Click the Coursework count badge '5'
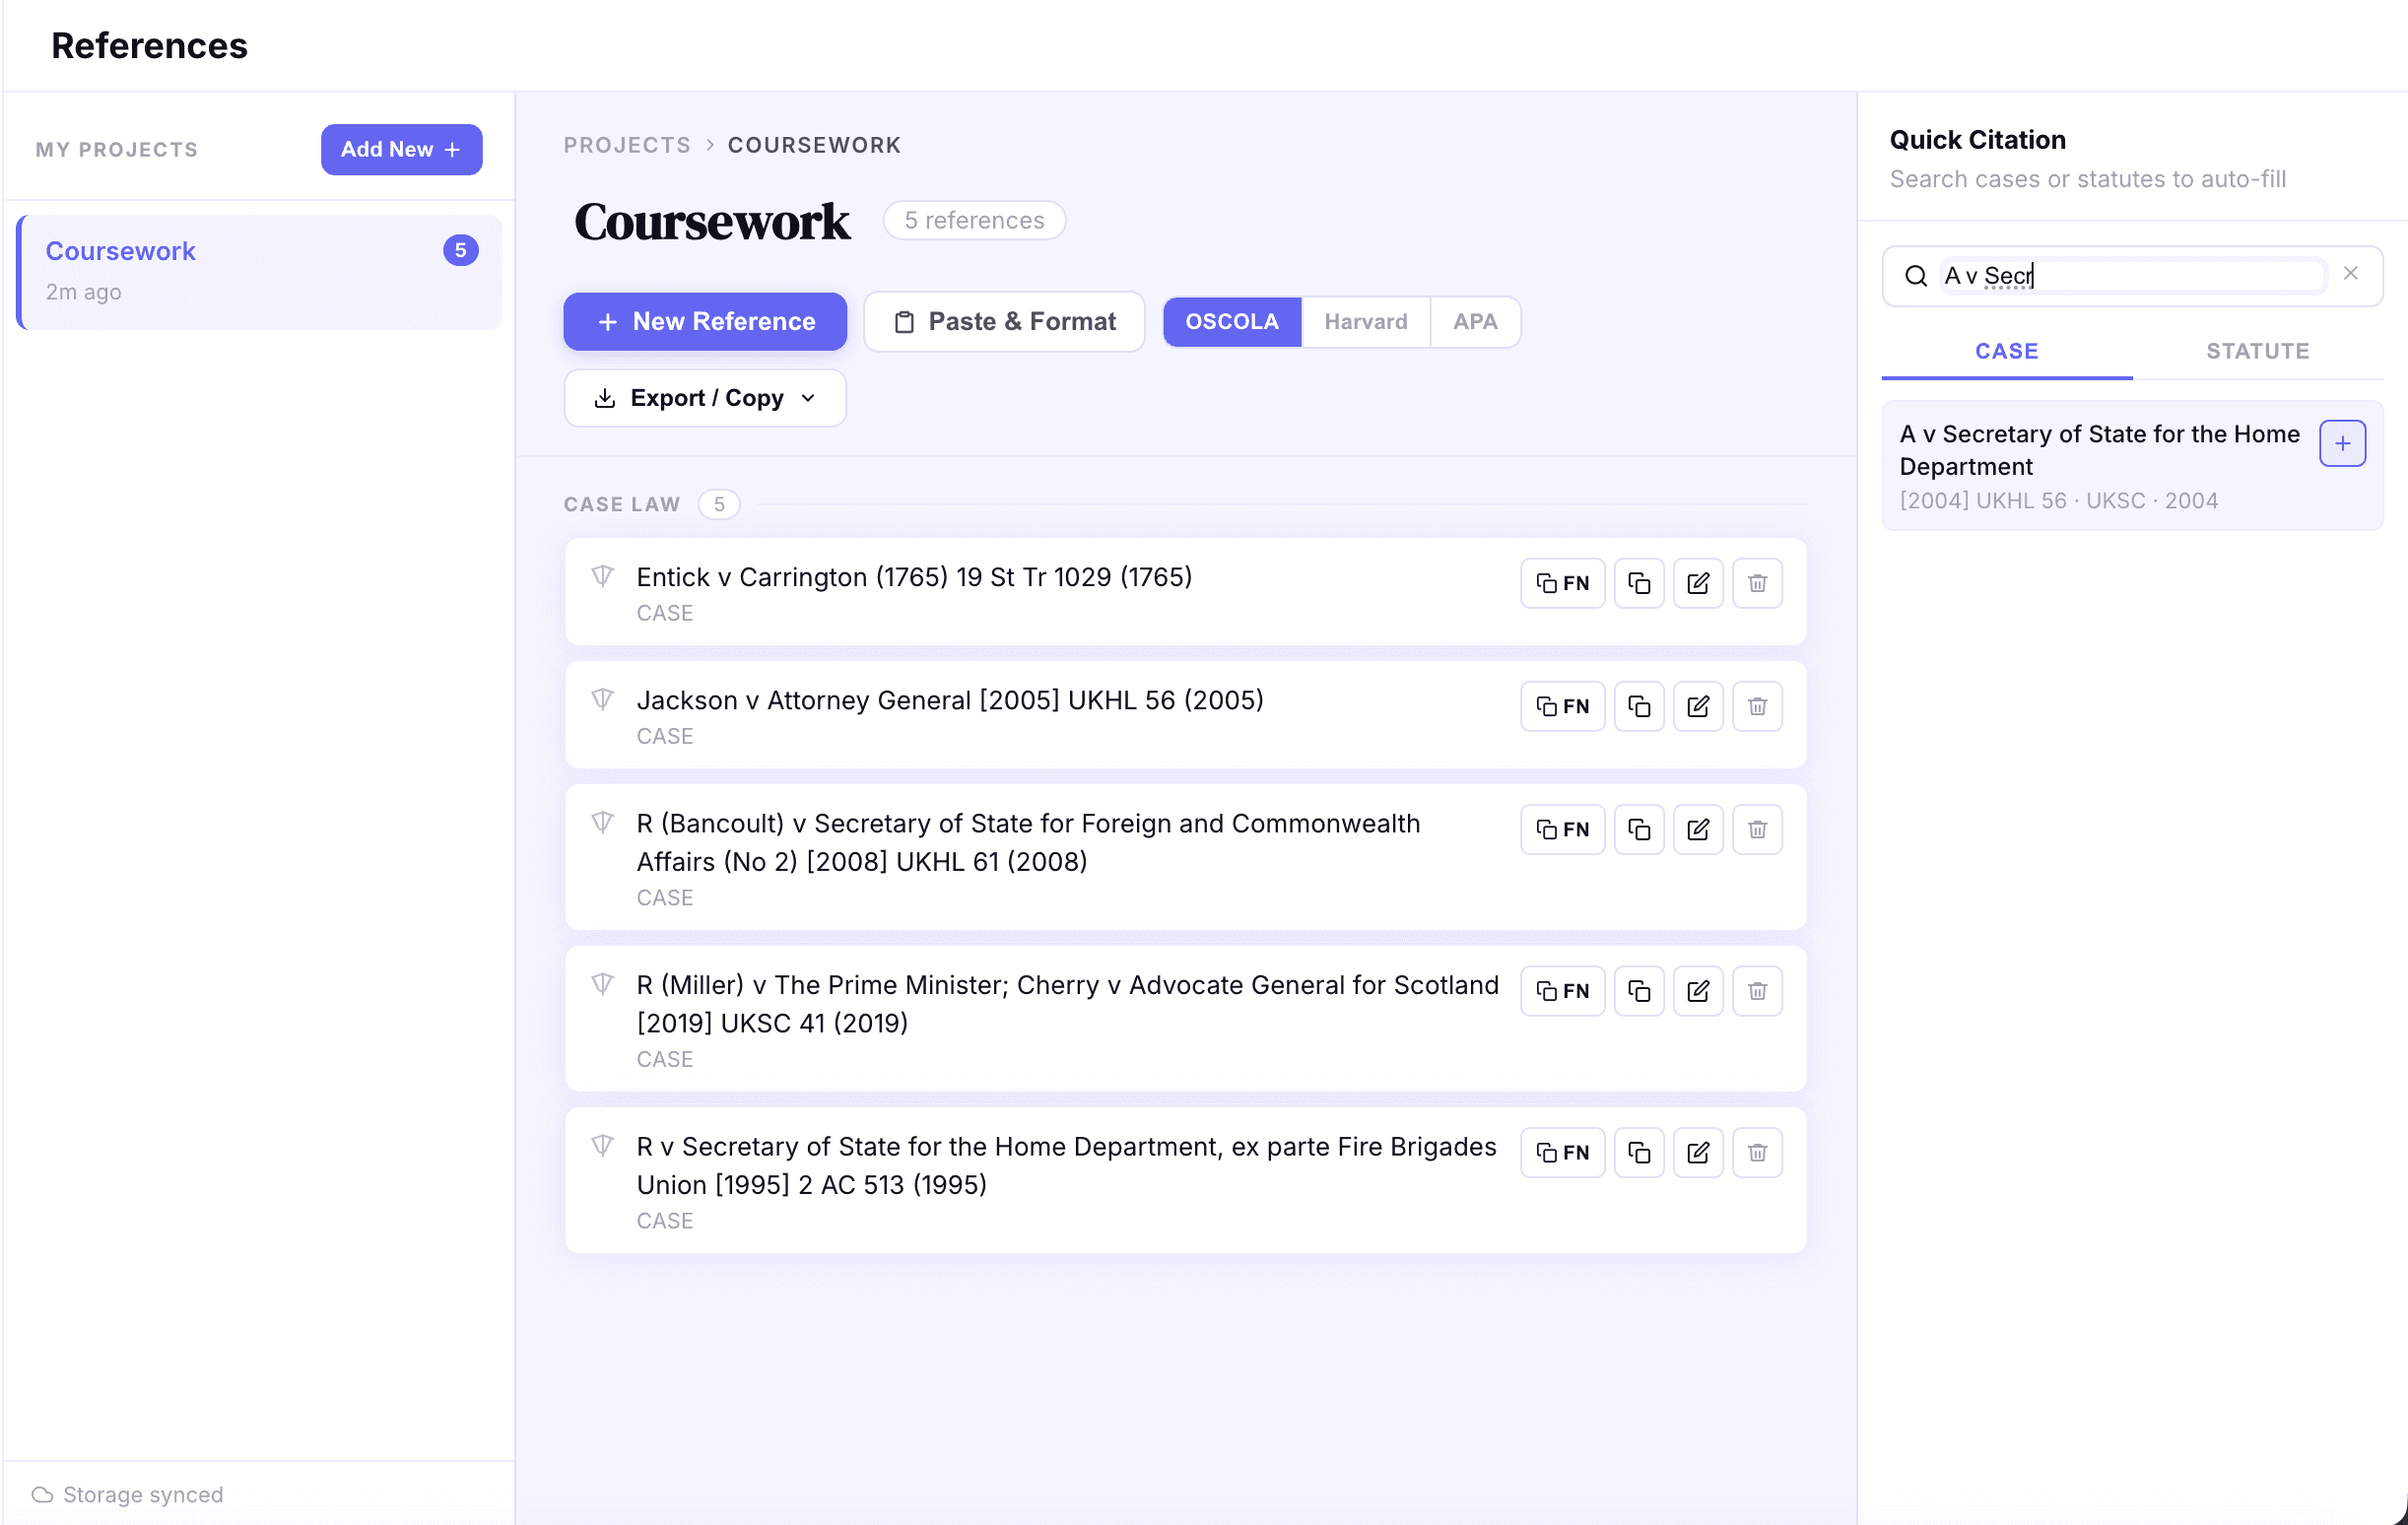The width and height of the screenshot is (2408, 1525). (x=460, y=250)
